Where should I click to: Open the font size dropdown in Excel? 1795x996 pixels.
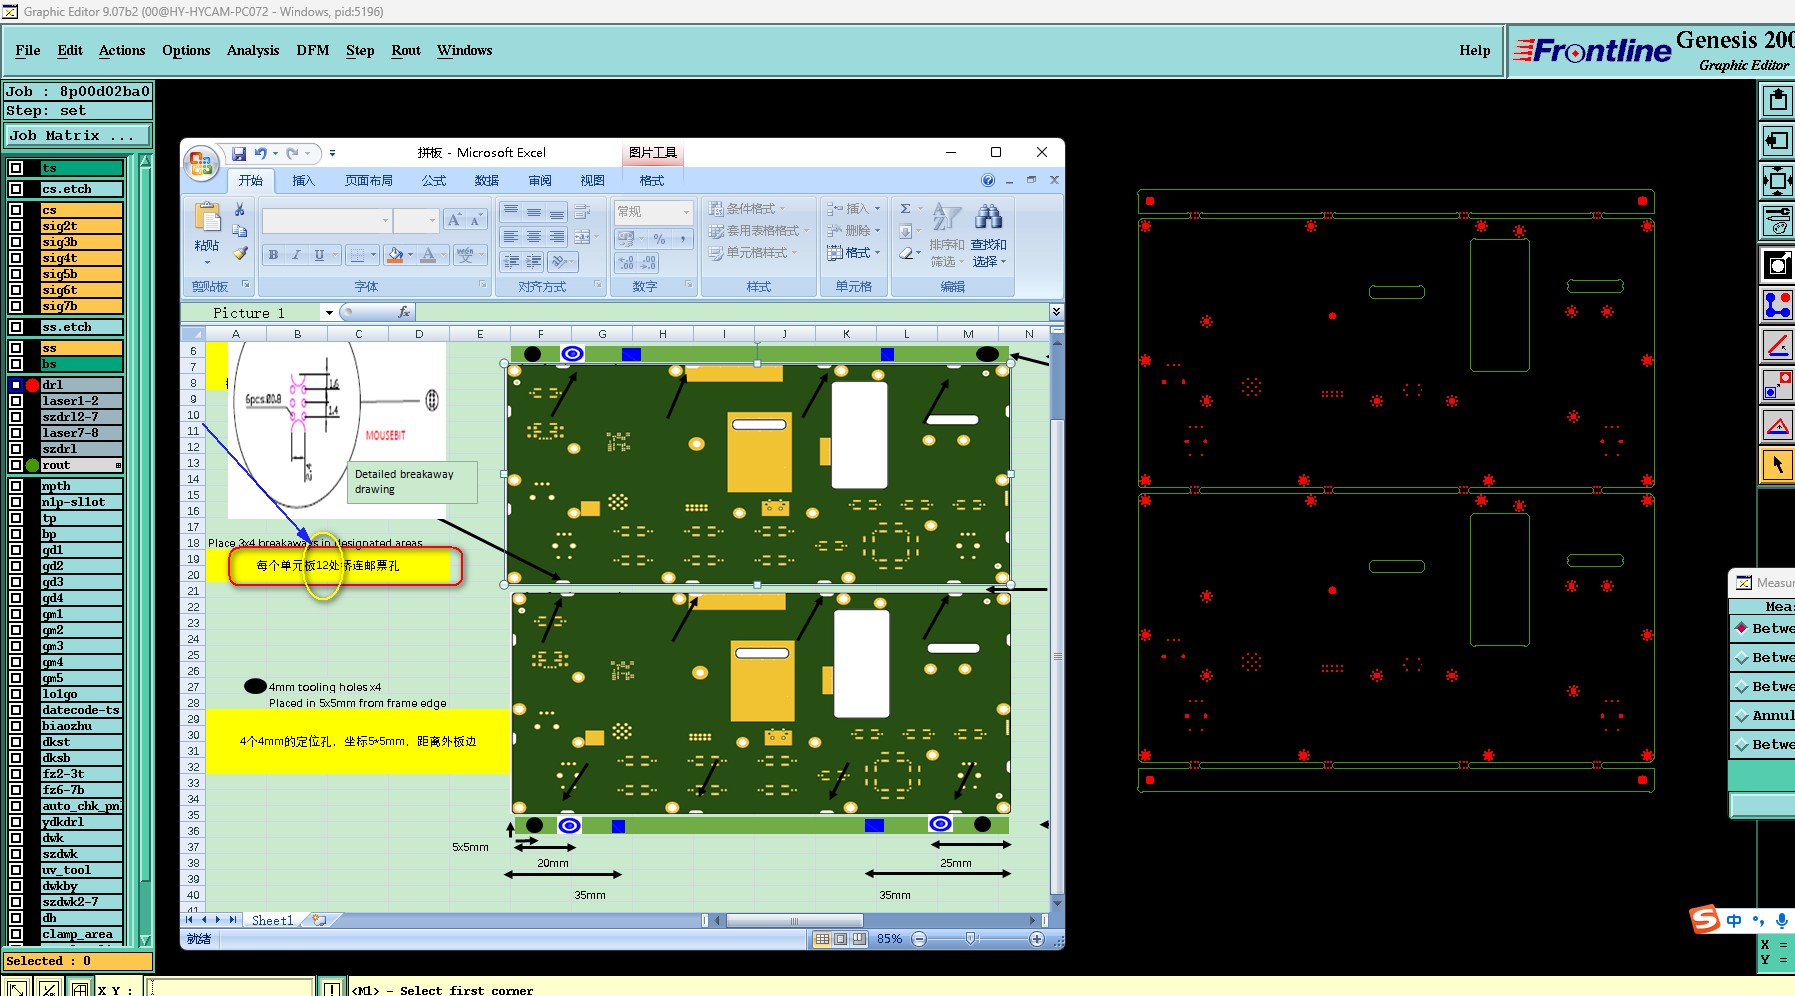click(432, 220)
